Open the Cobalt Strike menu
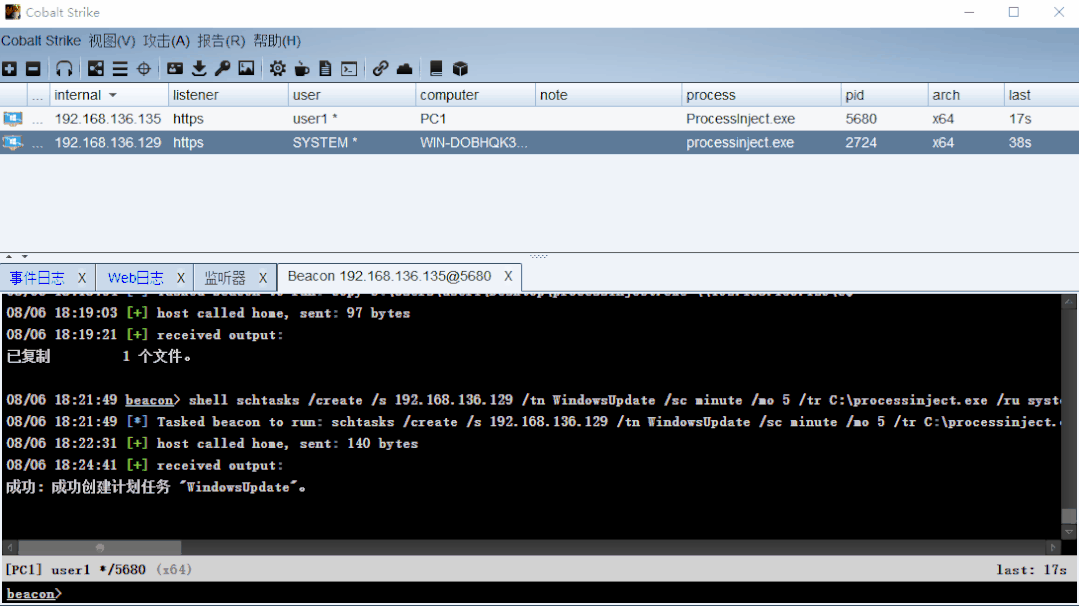Screen dimensions: 1079x606 pos(41,41)
